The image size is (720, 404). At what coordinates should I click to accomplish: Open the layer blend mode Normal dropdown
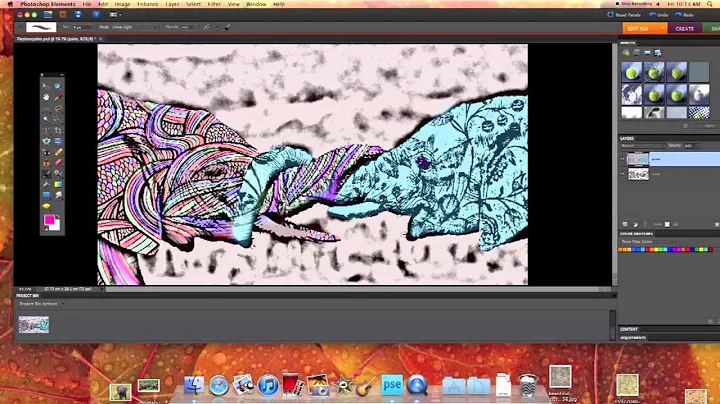click(642, 146)
